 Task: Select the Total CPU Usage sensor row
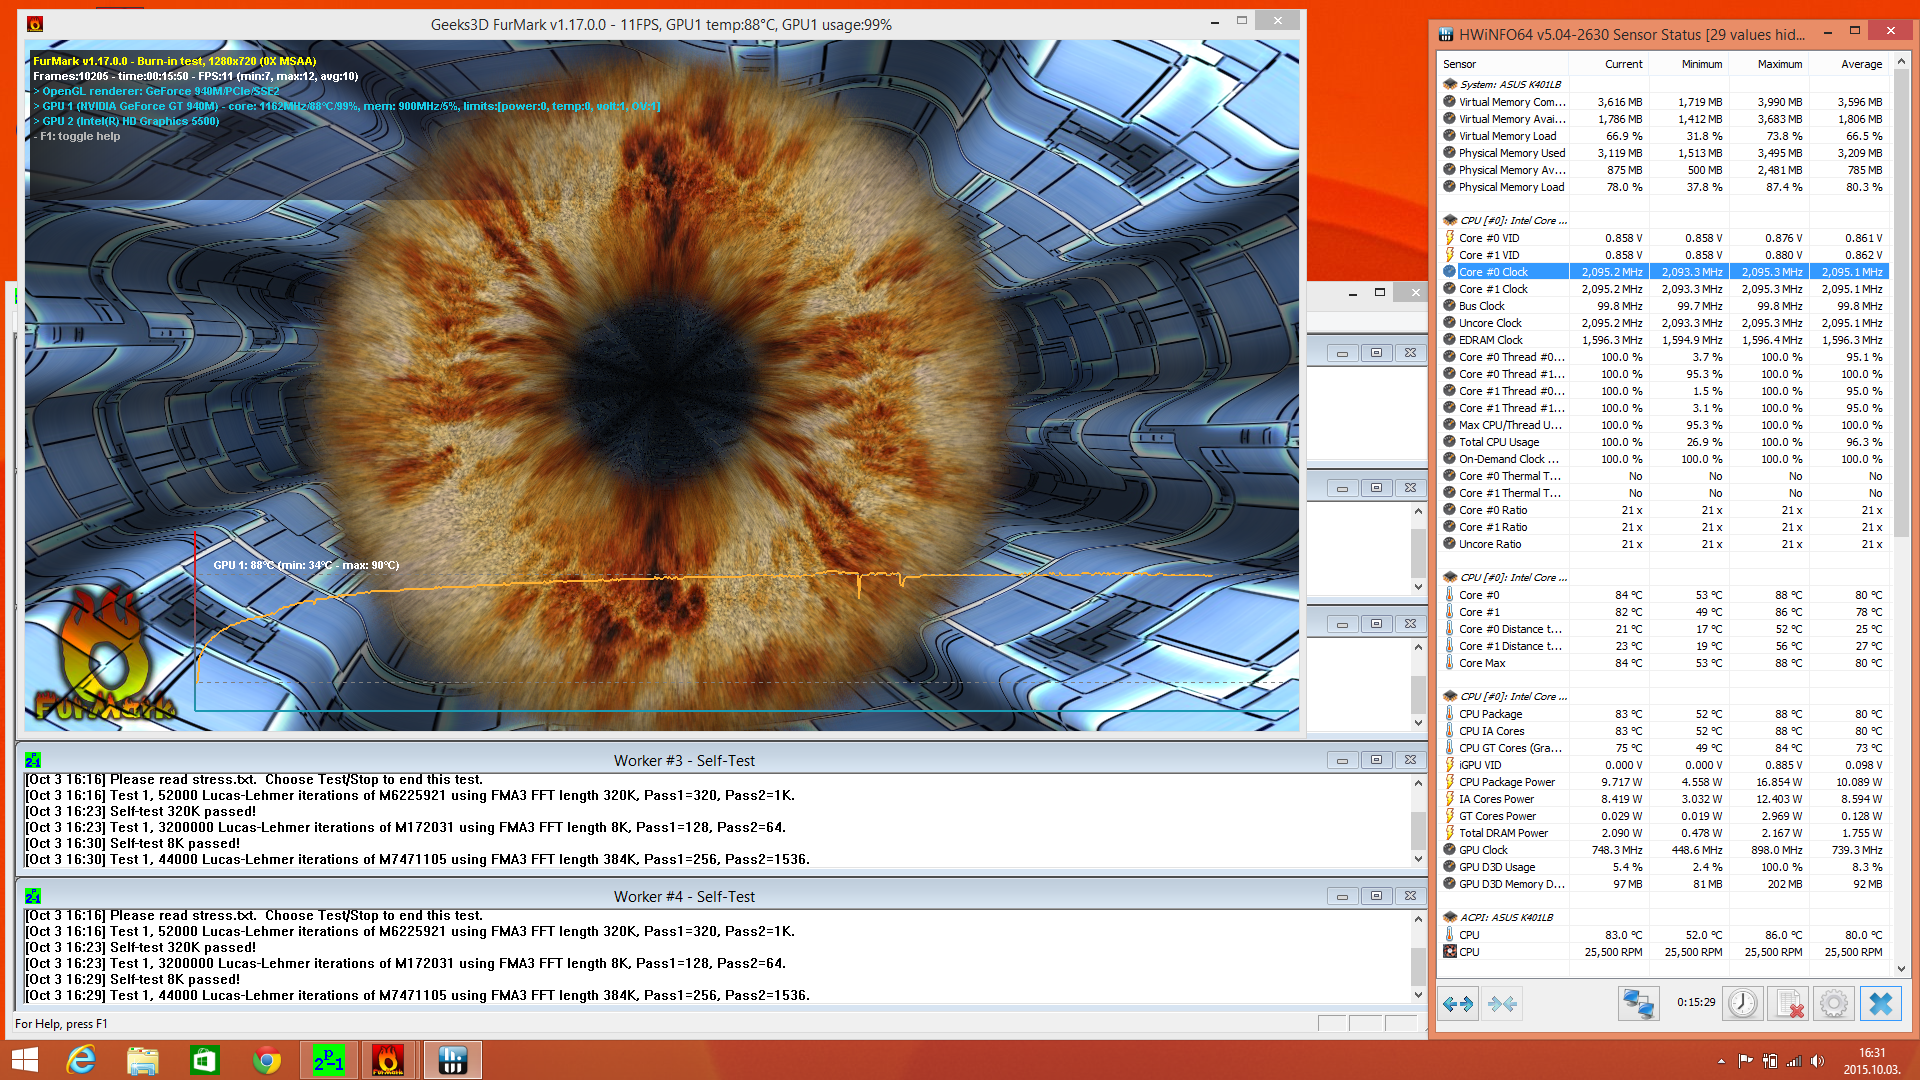point(1664,442)
